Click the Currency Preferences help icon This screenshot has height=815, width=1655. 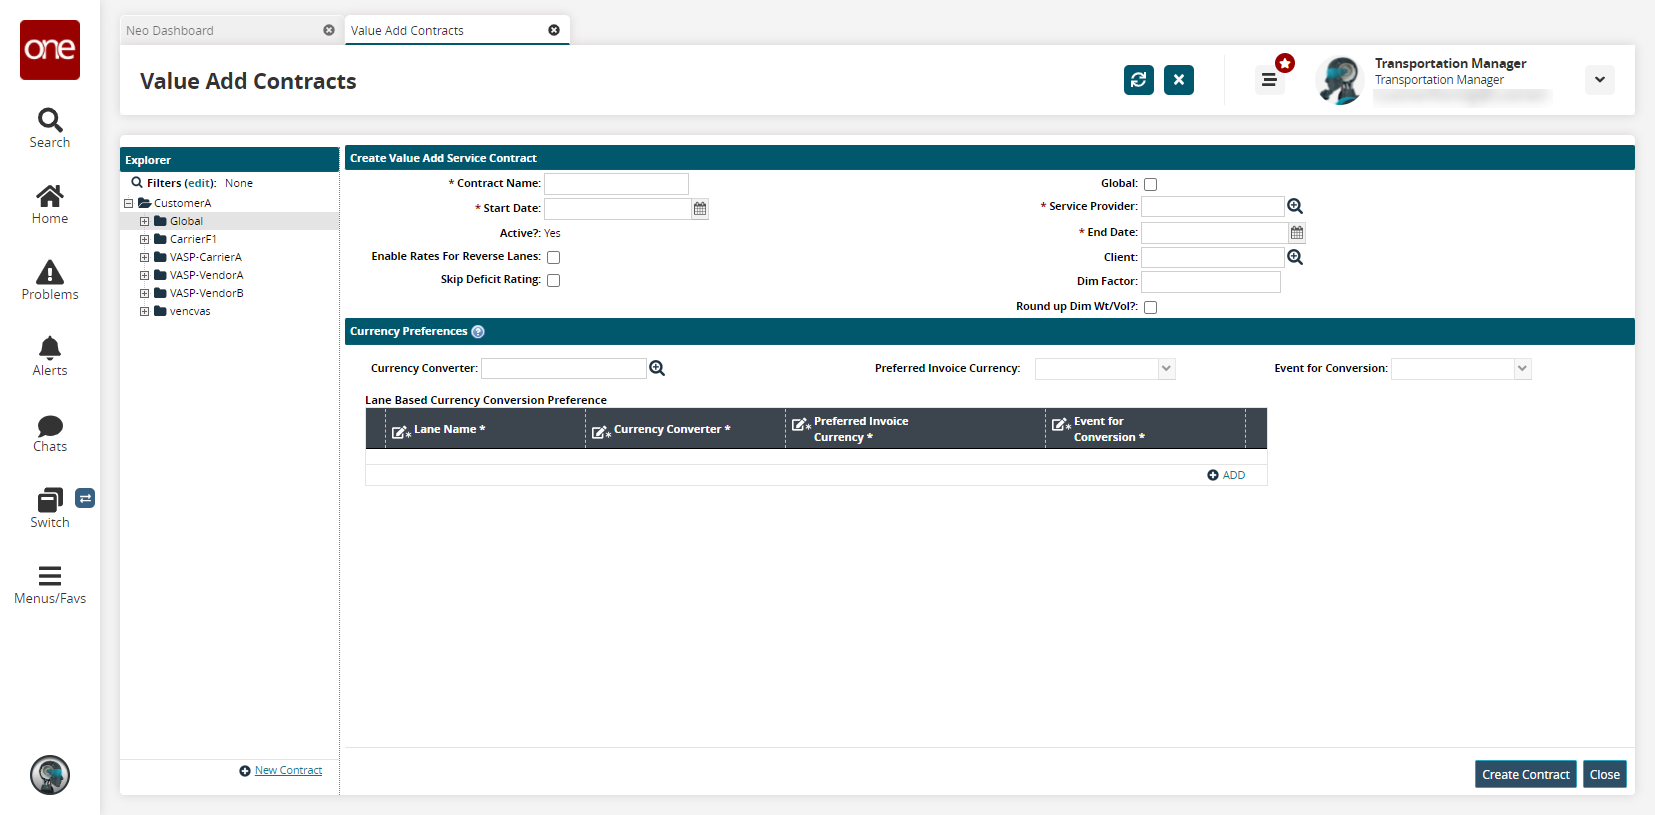coord(478,332)
